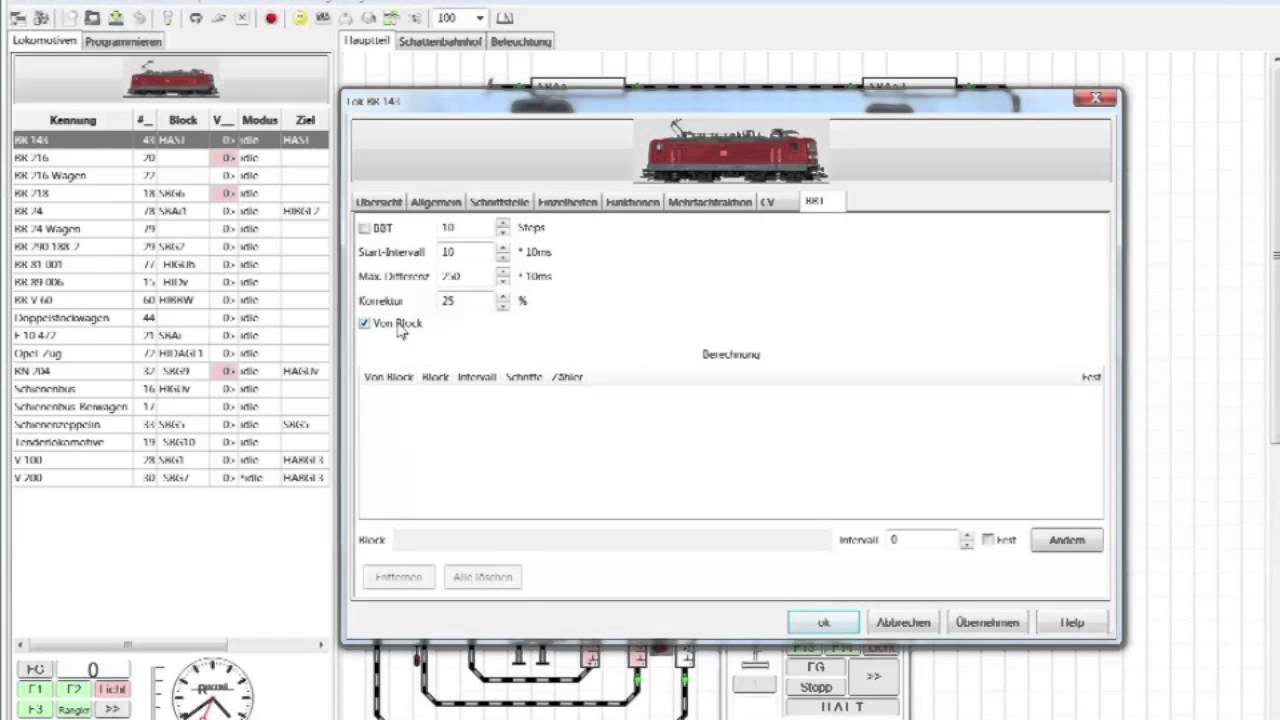Viewport: 1280px width, 720px height.
Task: Switch to the Allgemein tab
Action: coord(436,202)
